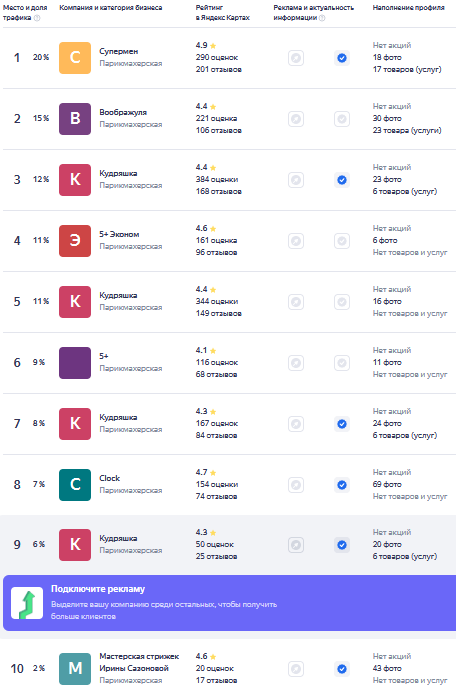The image size is (456, 691).
Task: Click the green arrow advertising icon
Action: (x=27, y=602)
